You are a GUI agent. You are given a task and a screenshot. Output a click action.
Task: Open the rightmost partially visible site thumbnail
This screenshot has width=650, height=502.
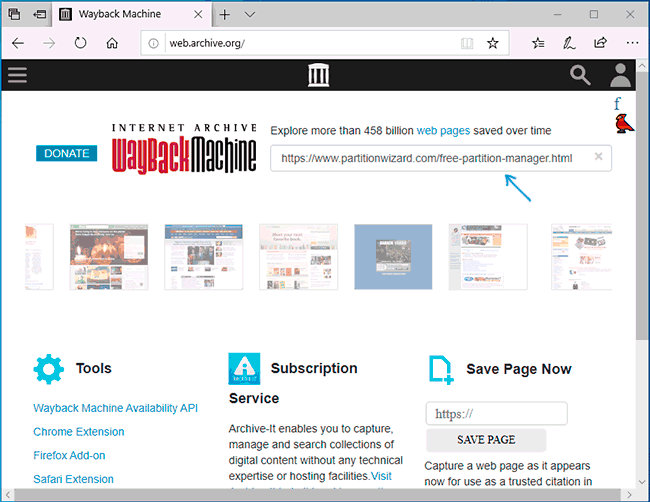(581, 257)
